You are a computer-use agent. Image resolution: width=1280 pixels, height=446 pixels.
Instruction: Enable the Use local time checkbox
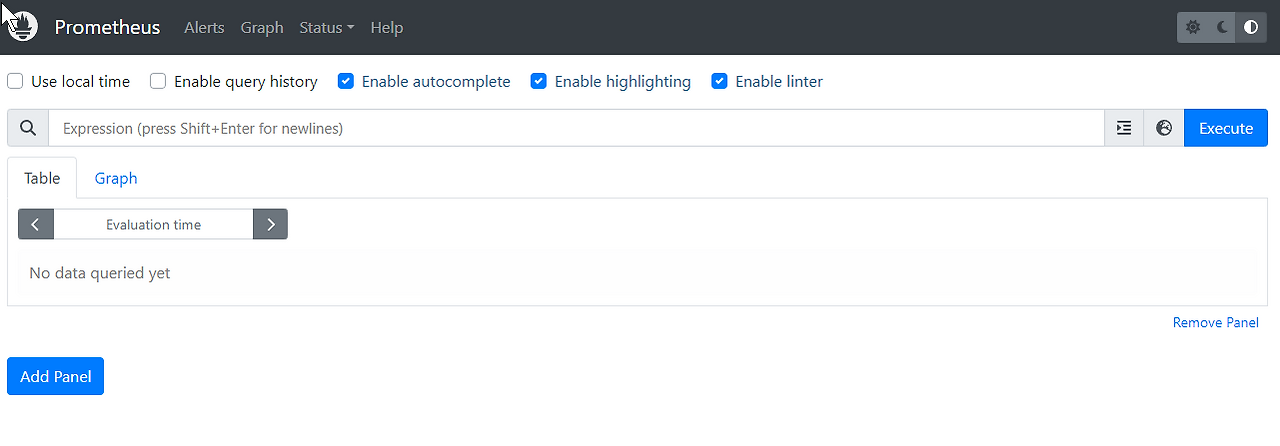coord(15,82)
